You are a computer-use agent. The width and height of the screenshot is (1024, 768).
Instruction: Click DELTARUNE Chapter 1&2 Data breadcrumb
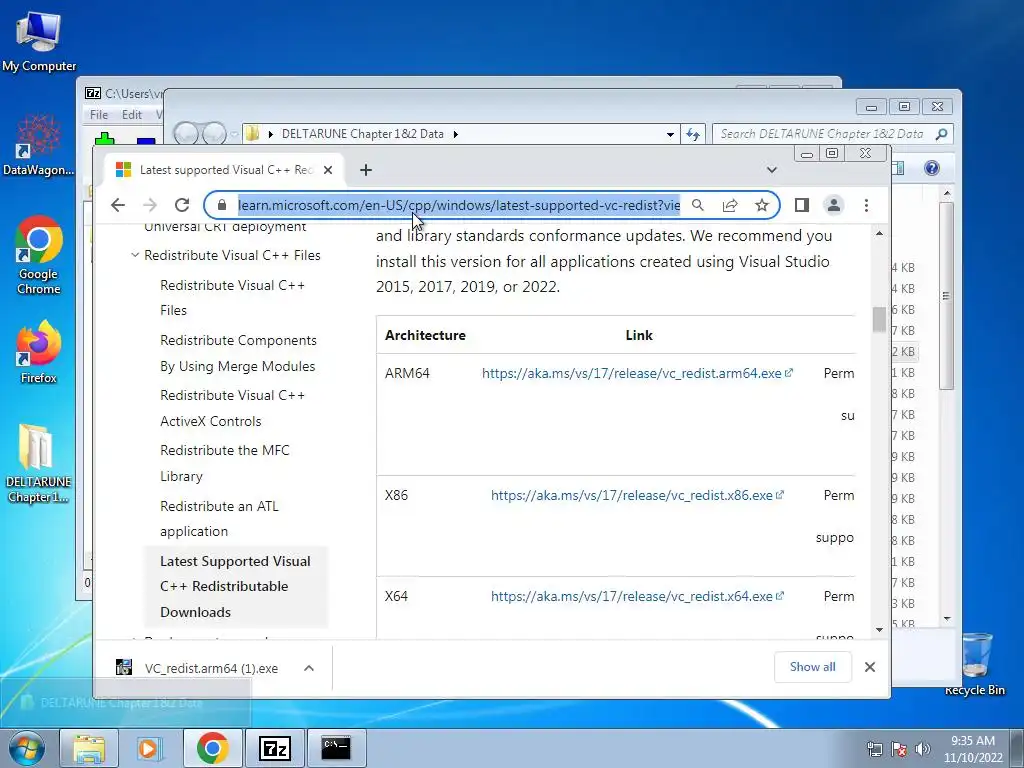point(362,134)
